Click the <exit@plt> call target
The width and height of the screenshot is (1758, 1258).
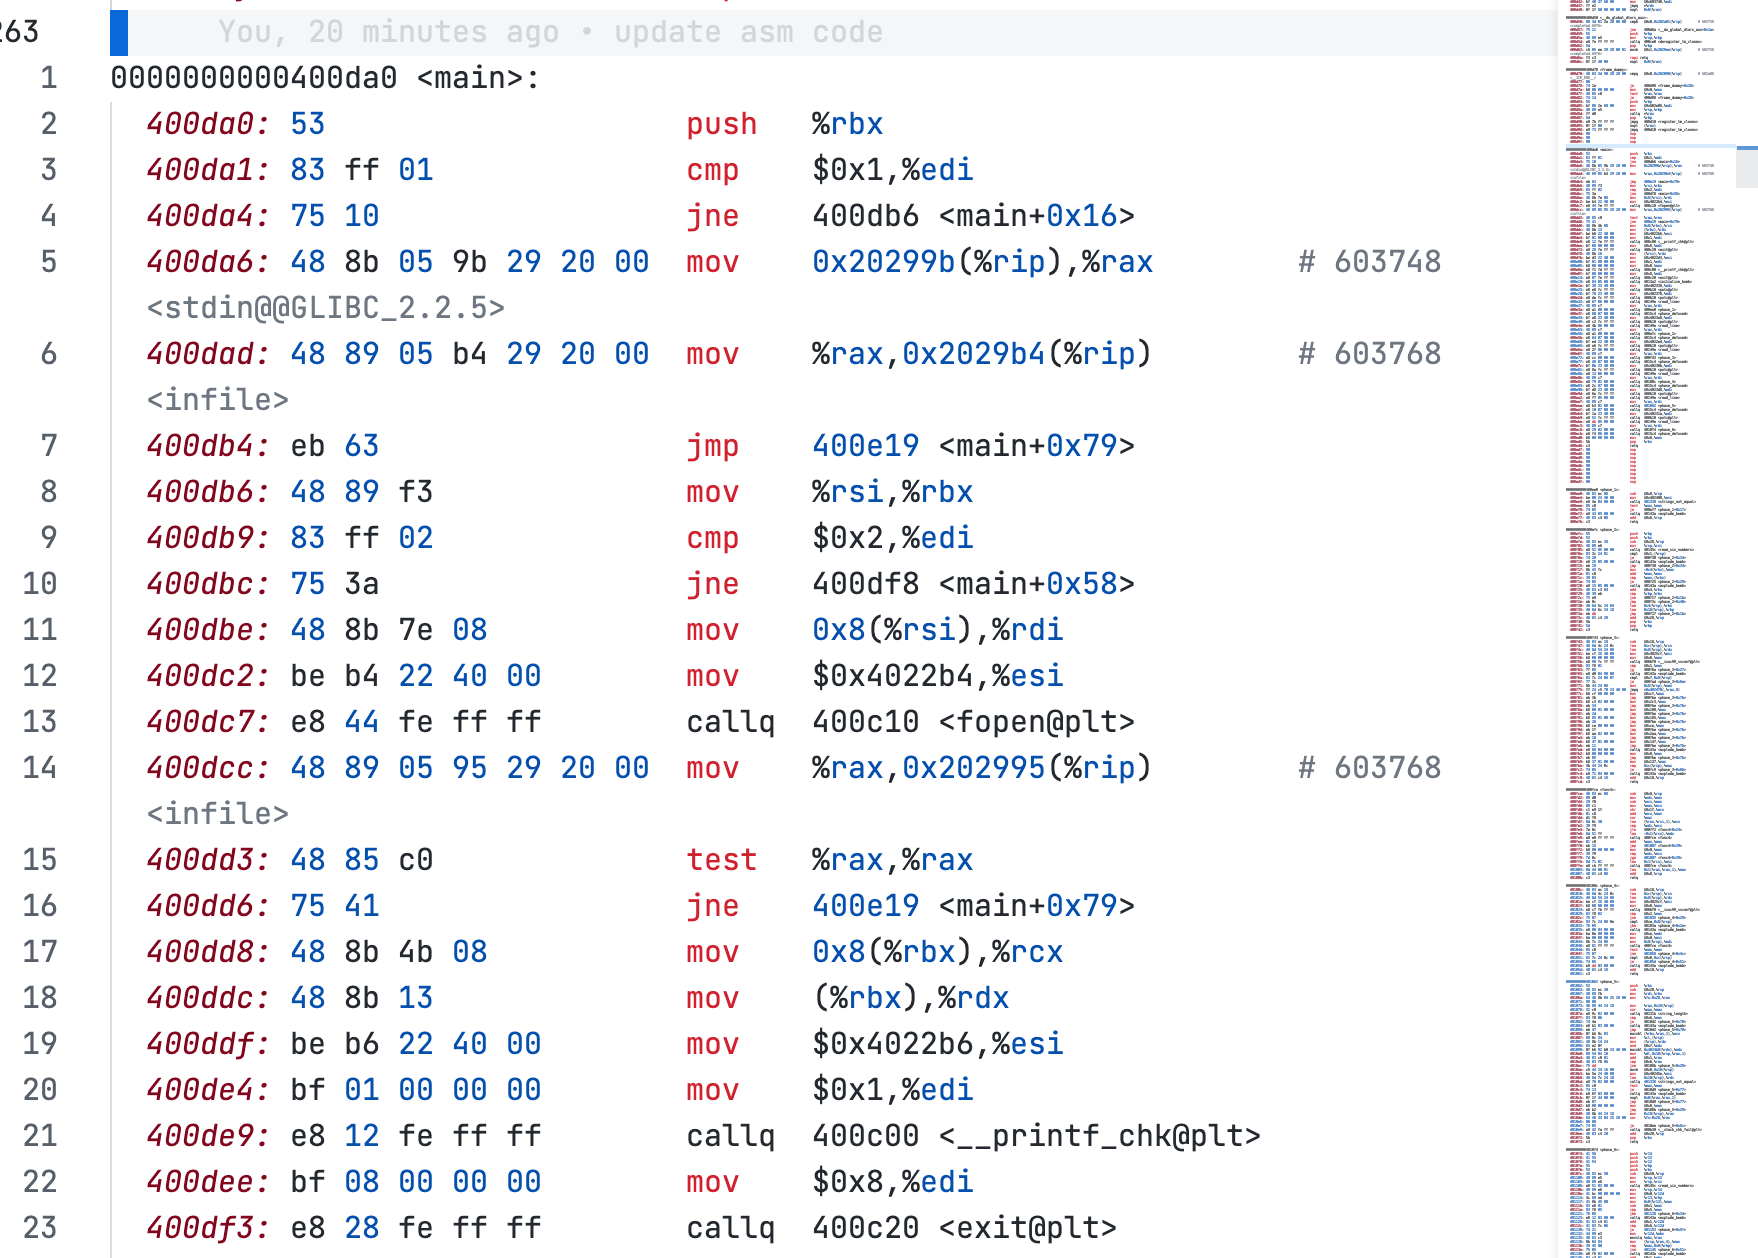tap(1027, 1228)
